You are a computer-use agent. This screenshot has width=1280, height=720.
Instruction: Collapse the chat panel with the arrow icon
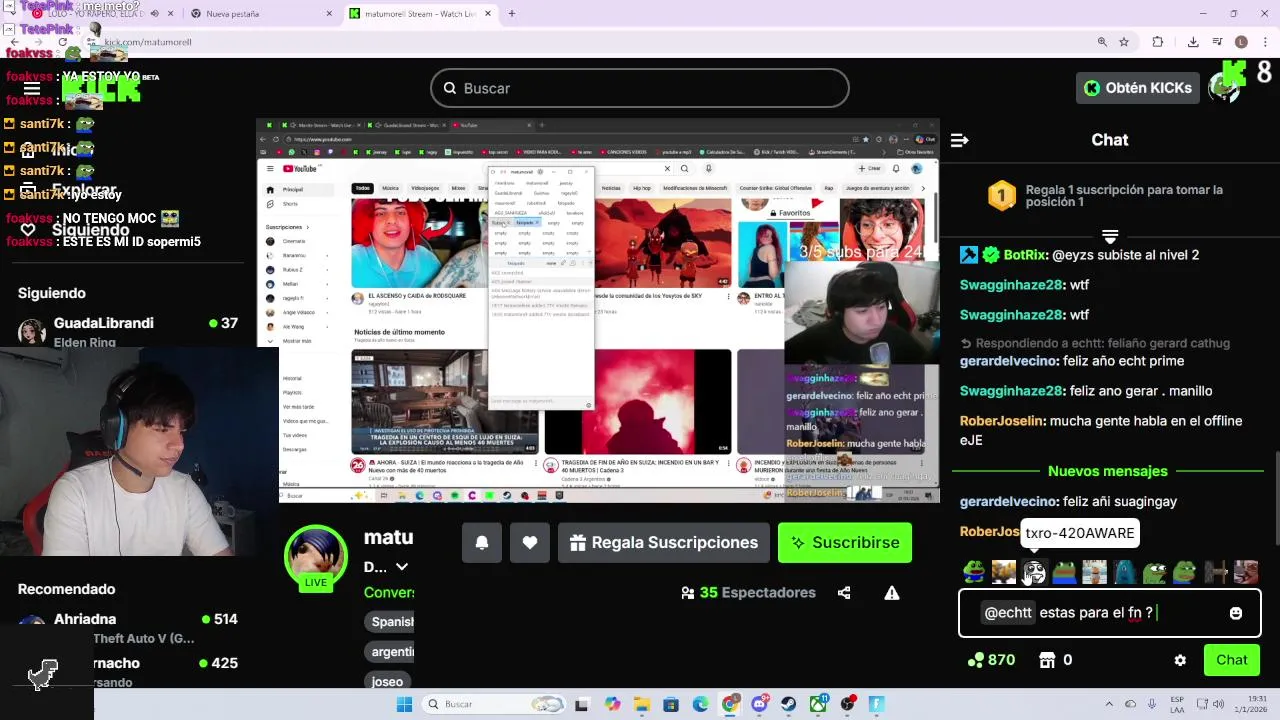pos(959,140)
